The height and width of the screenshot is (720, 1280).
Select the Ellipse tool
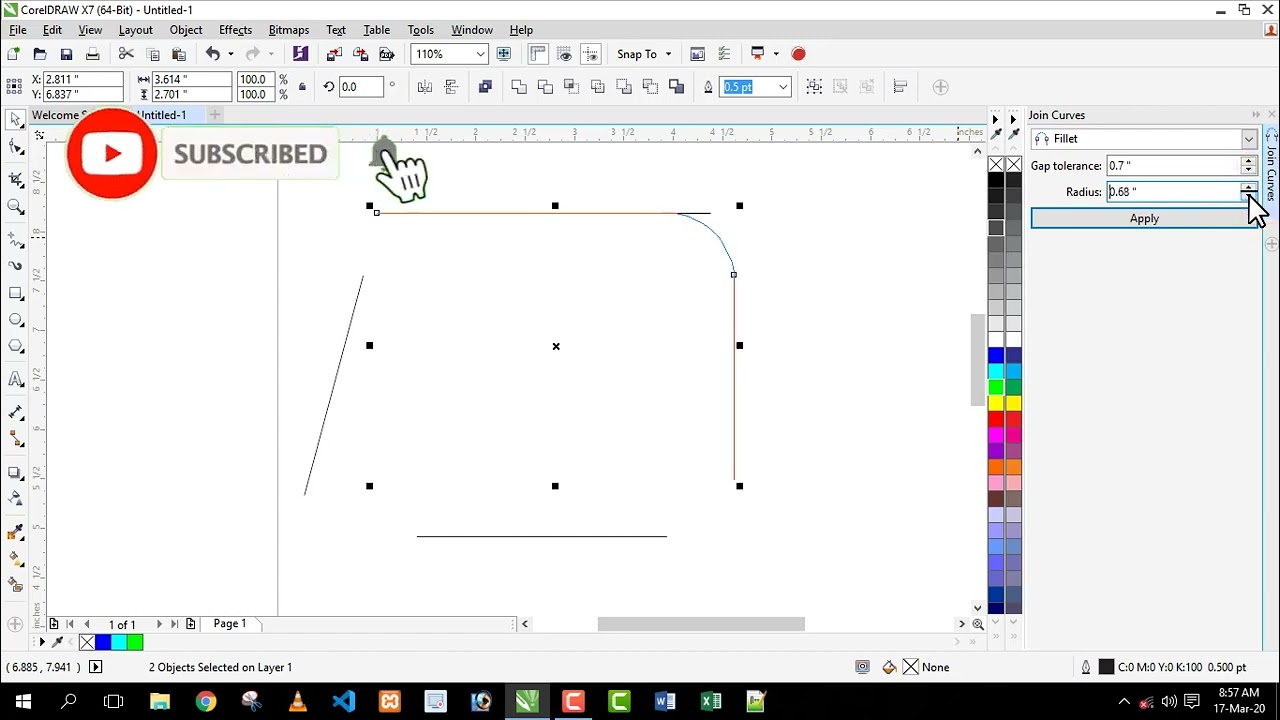[x=16, y=320]
